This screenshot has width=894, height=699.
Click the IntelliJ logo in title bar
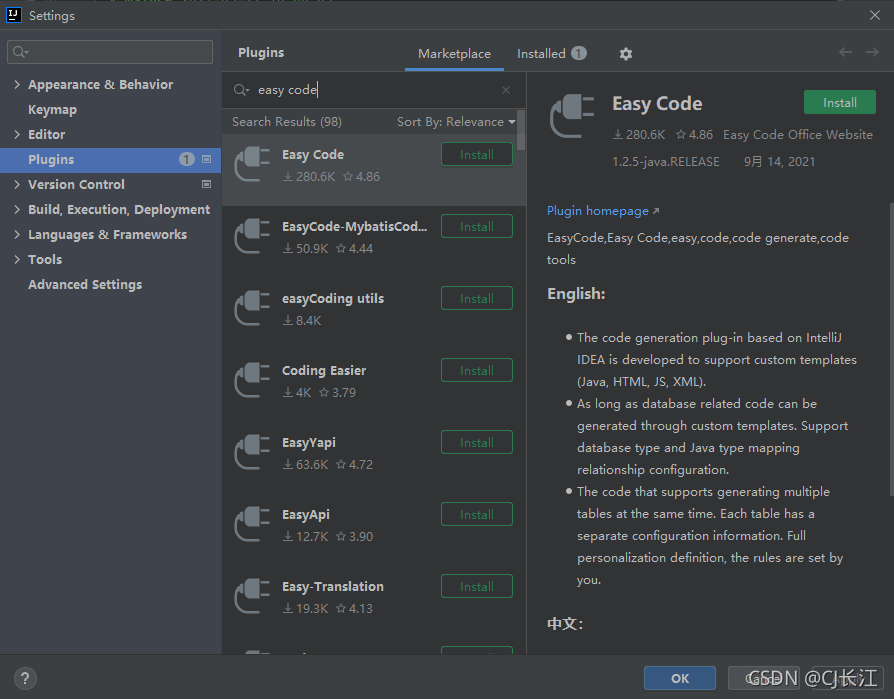(x=14, y=15)
